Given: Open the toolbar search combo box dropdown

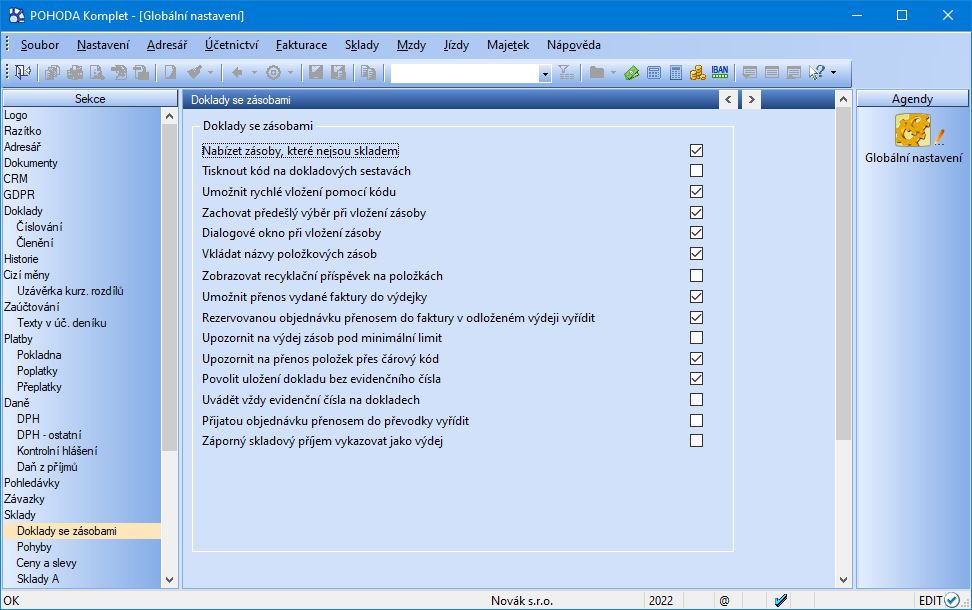Looking at the screenshot, I should point(545,74).
